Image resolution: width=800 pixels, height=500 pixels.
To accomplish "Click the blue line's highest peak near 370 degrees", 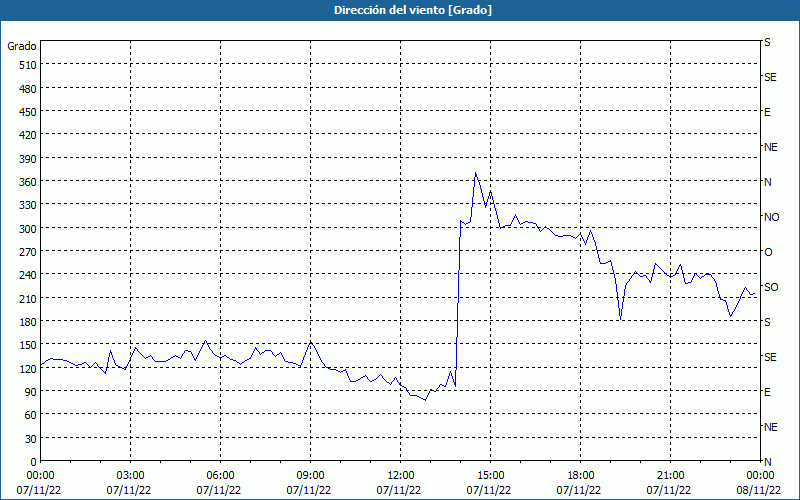I will click(476, 173).
